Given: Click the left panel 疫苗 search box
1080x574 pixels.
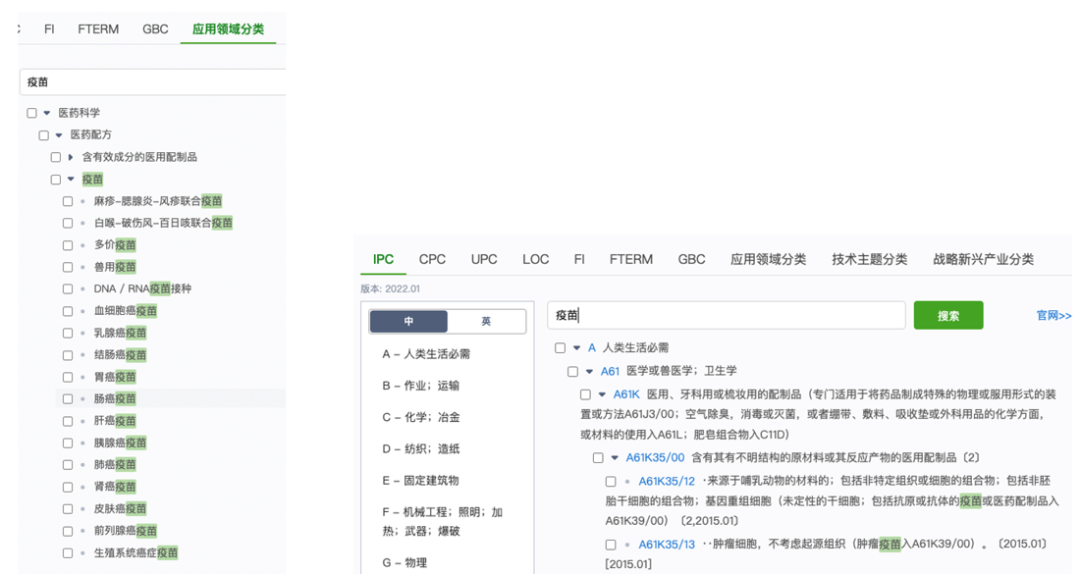Looking at the screenshot, I should tap(150, 82).
